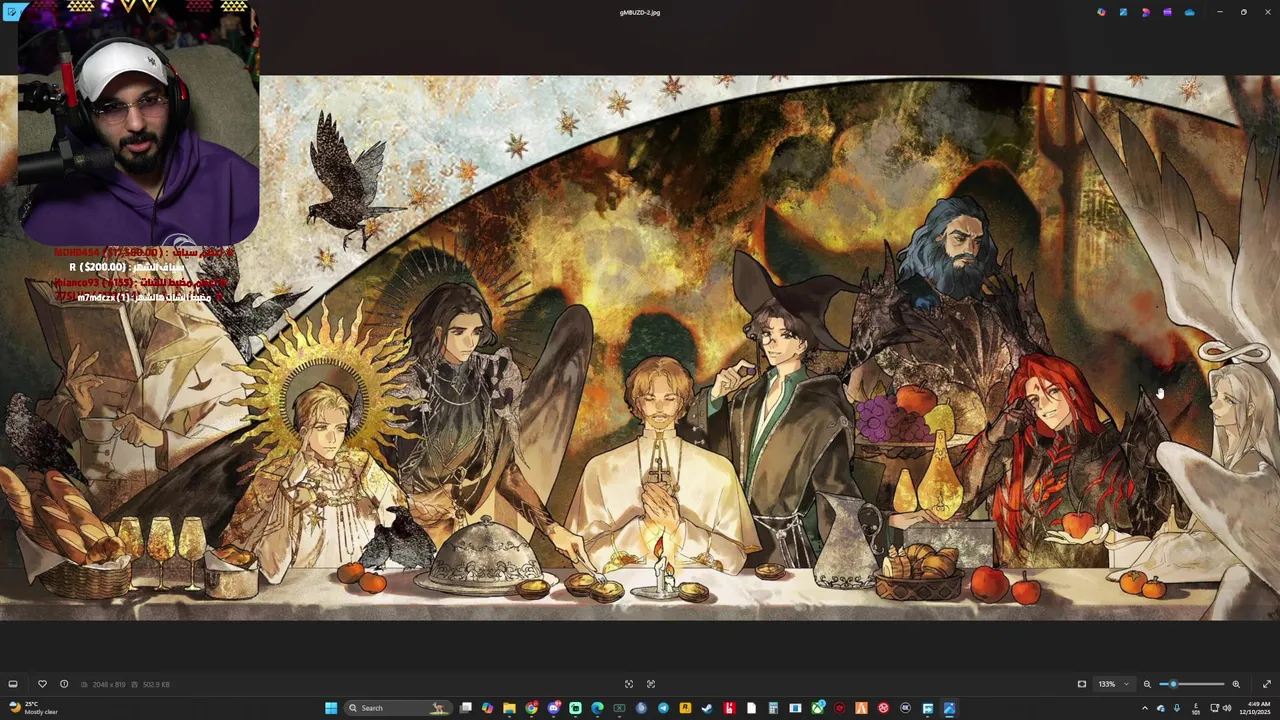Select the active Photos app on the taskbar
The width and height of the screenshot is (1280, 720).
(x=949, y=708)
